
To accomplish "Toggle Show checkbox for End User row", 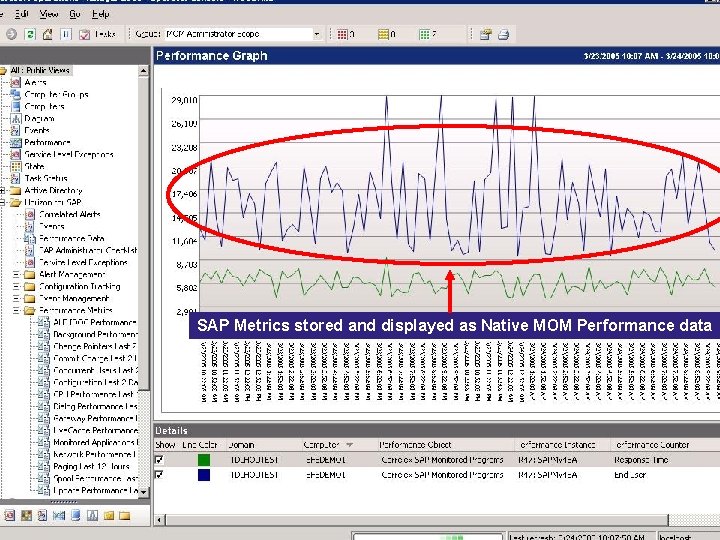I will click(x=159, y=475).
